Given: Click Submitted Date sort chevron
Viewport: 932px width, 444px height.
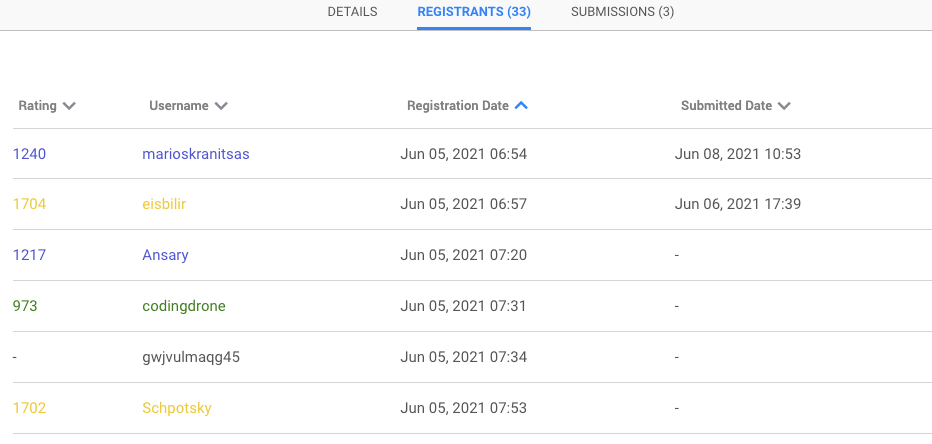Looking at the screenshot, I should (784, 106).
